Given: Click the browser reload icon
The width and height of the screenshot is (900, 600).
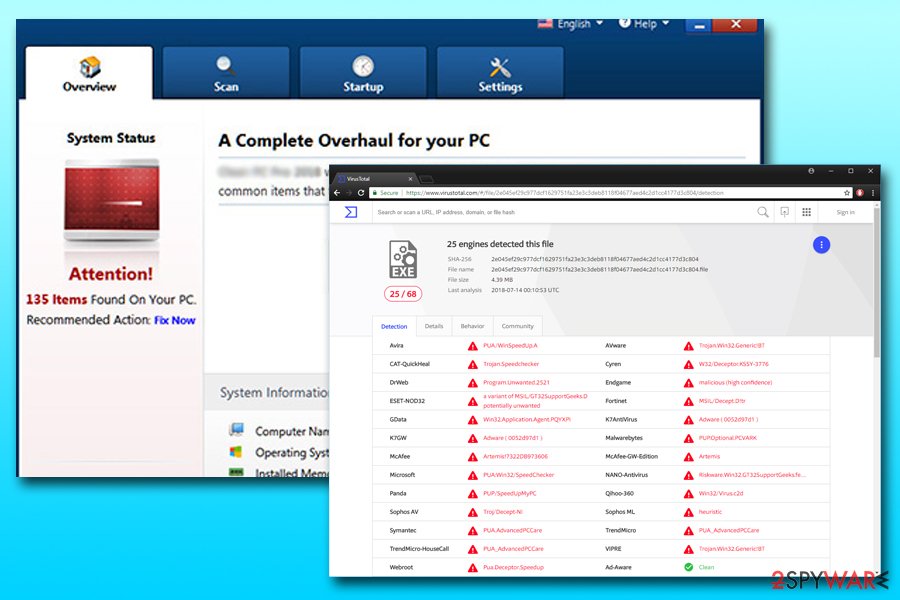Looking at the screenshot, I should point(361,193).
